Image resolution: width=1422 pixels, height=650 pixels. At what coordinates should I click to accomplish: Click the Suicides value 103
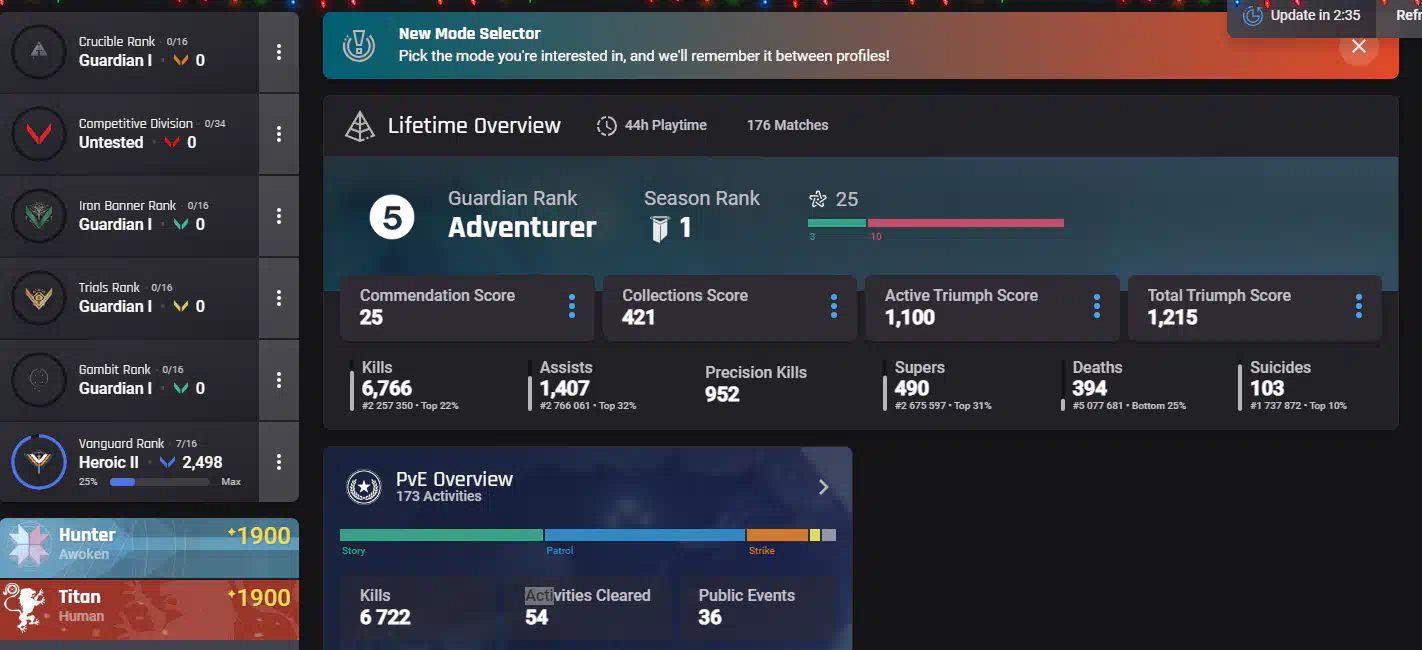click(x=1267, y=388)
